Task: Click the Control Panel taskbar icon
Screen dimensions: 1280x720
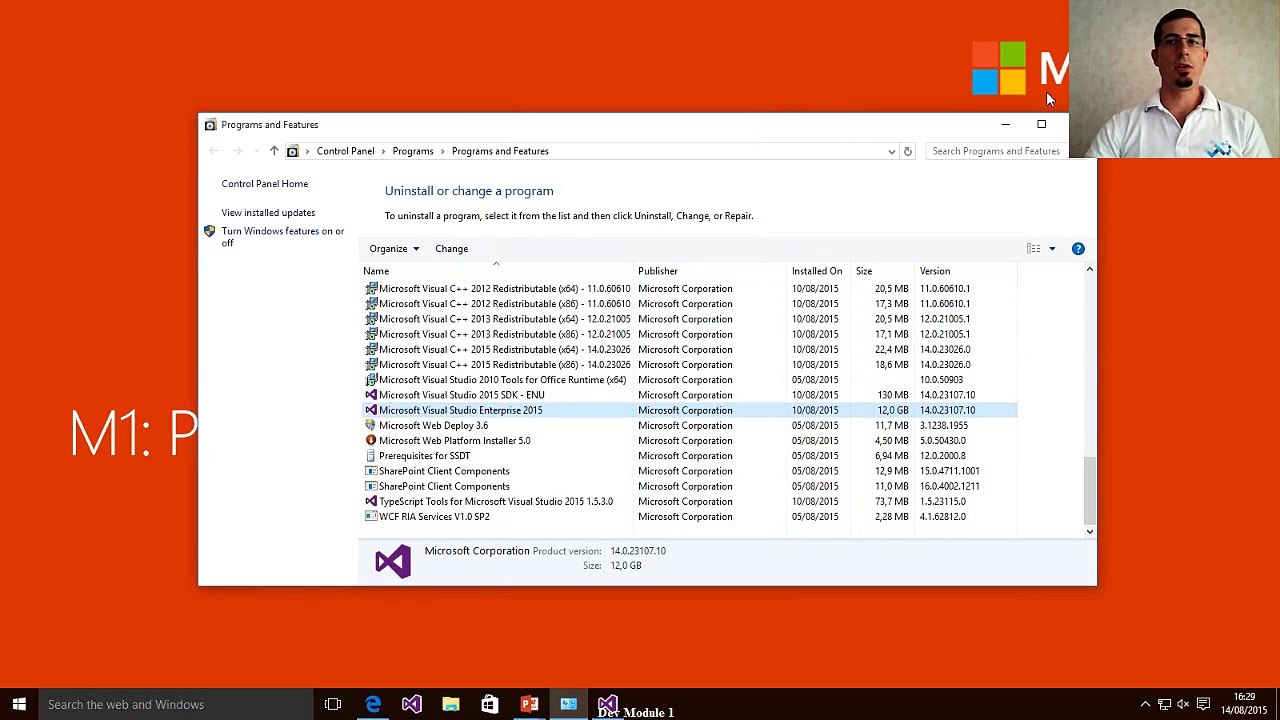Action: click(568, 704)
